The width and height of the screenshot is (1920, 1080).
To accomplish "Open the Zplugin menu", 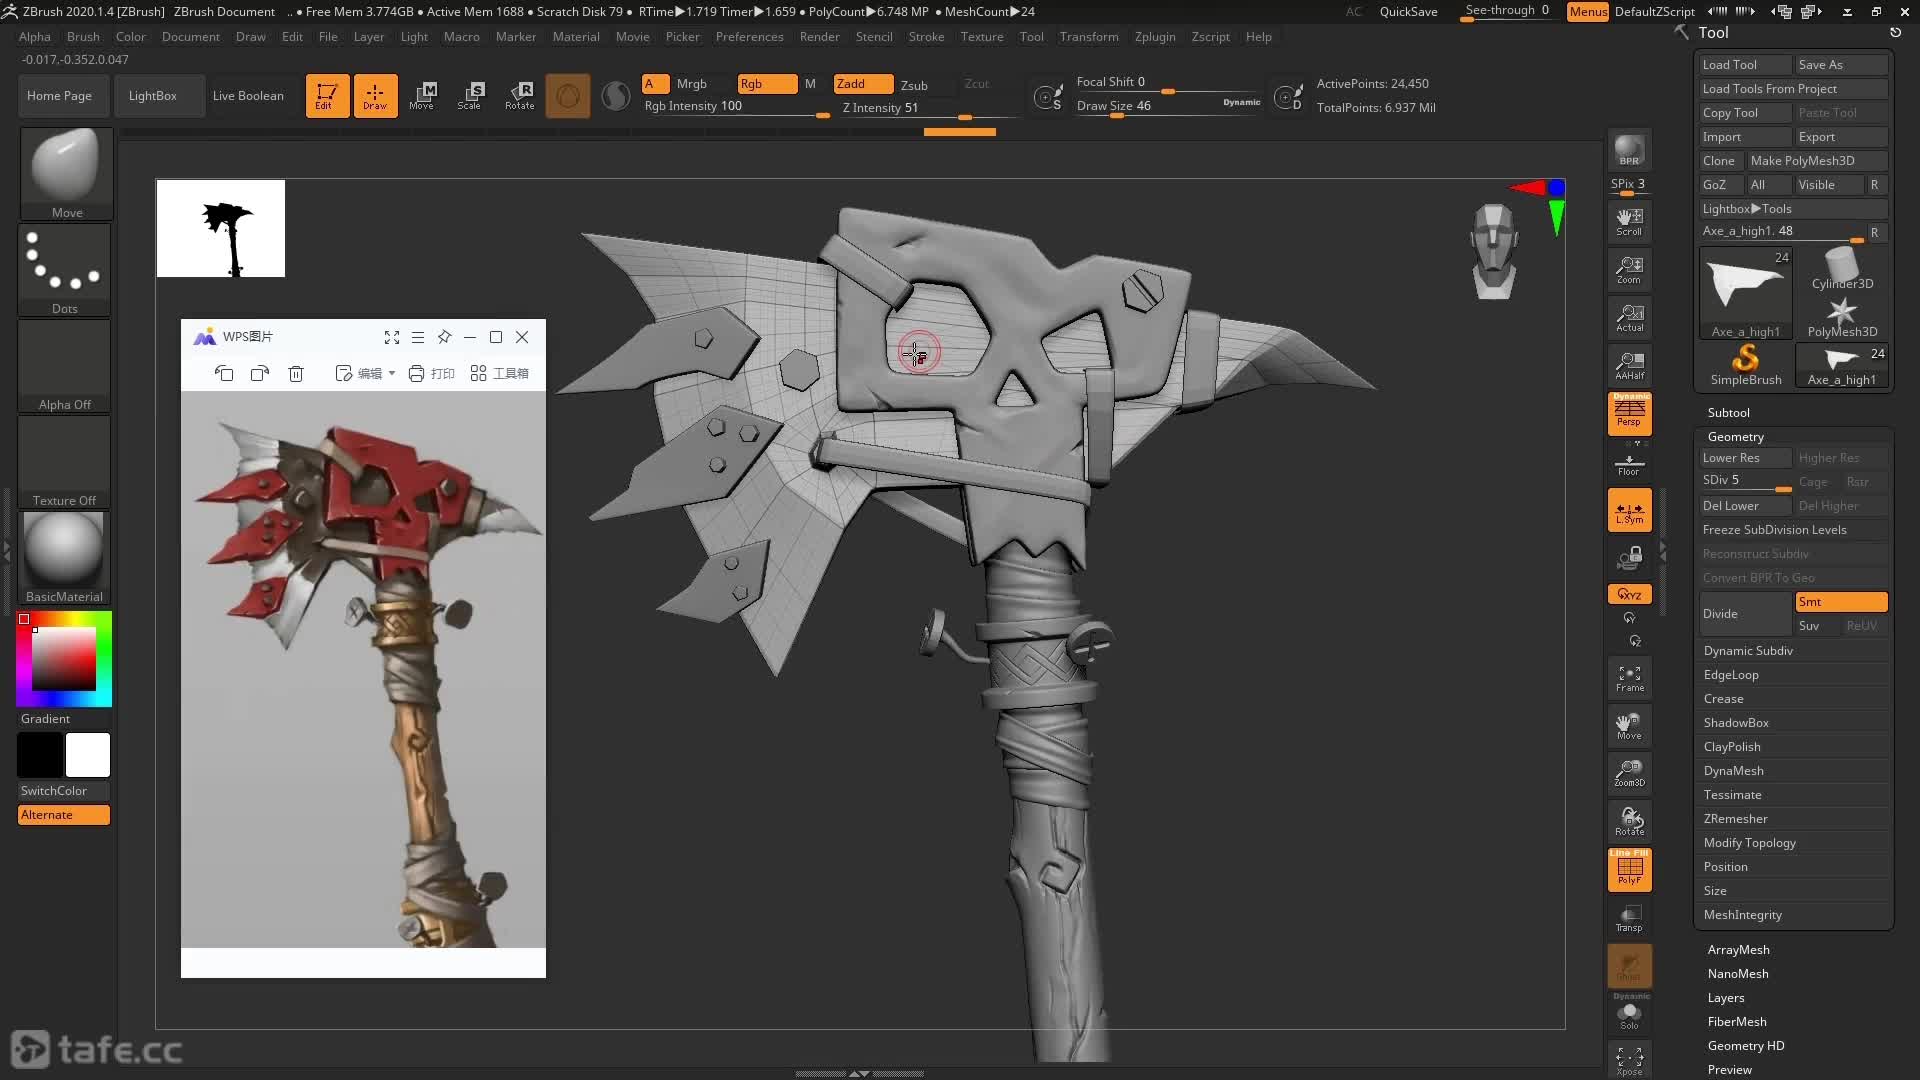I will tap(1155, 37).
